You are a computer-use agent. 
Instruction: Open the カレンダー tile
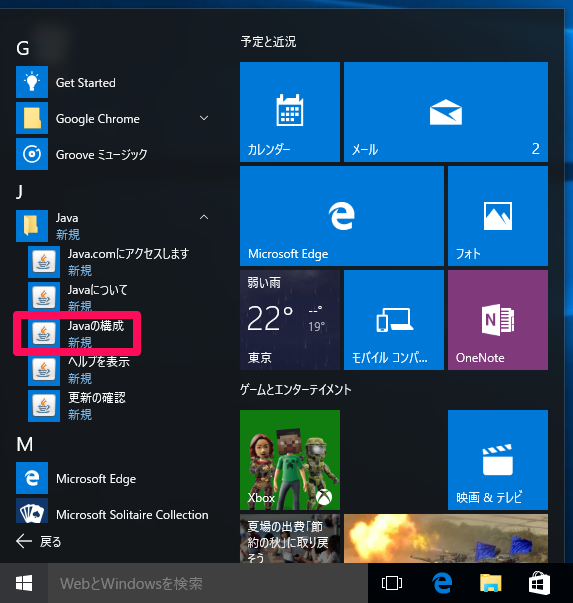pos(290,112)
